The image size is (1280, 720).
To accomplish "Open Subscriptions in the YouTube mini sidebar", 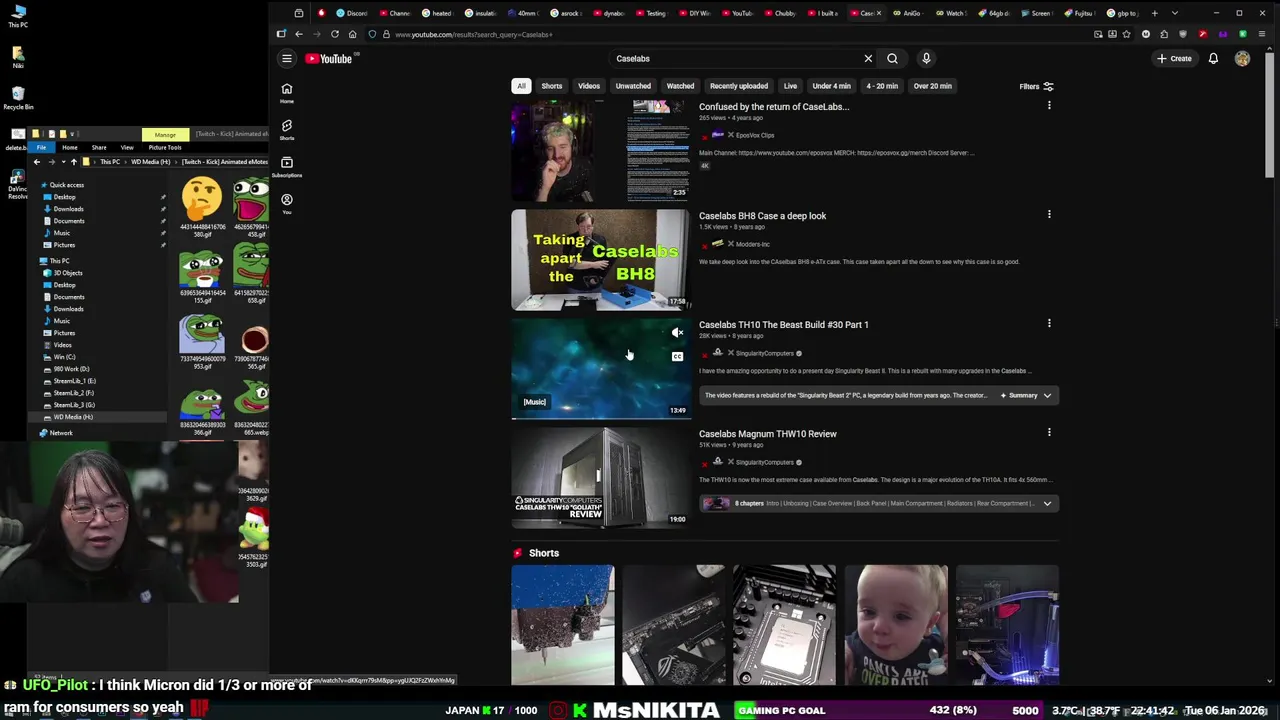I will (287, 167).
